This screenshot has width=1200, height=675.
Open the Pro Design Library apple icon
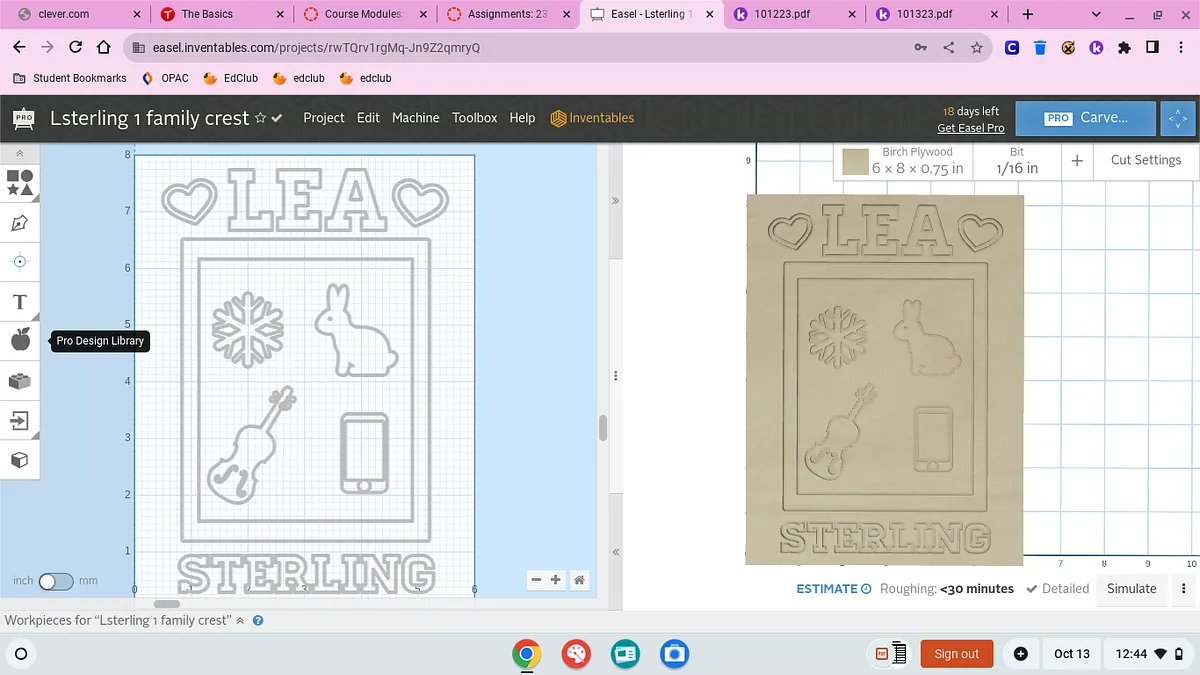[20, 341]
